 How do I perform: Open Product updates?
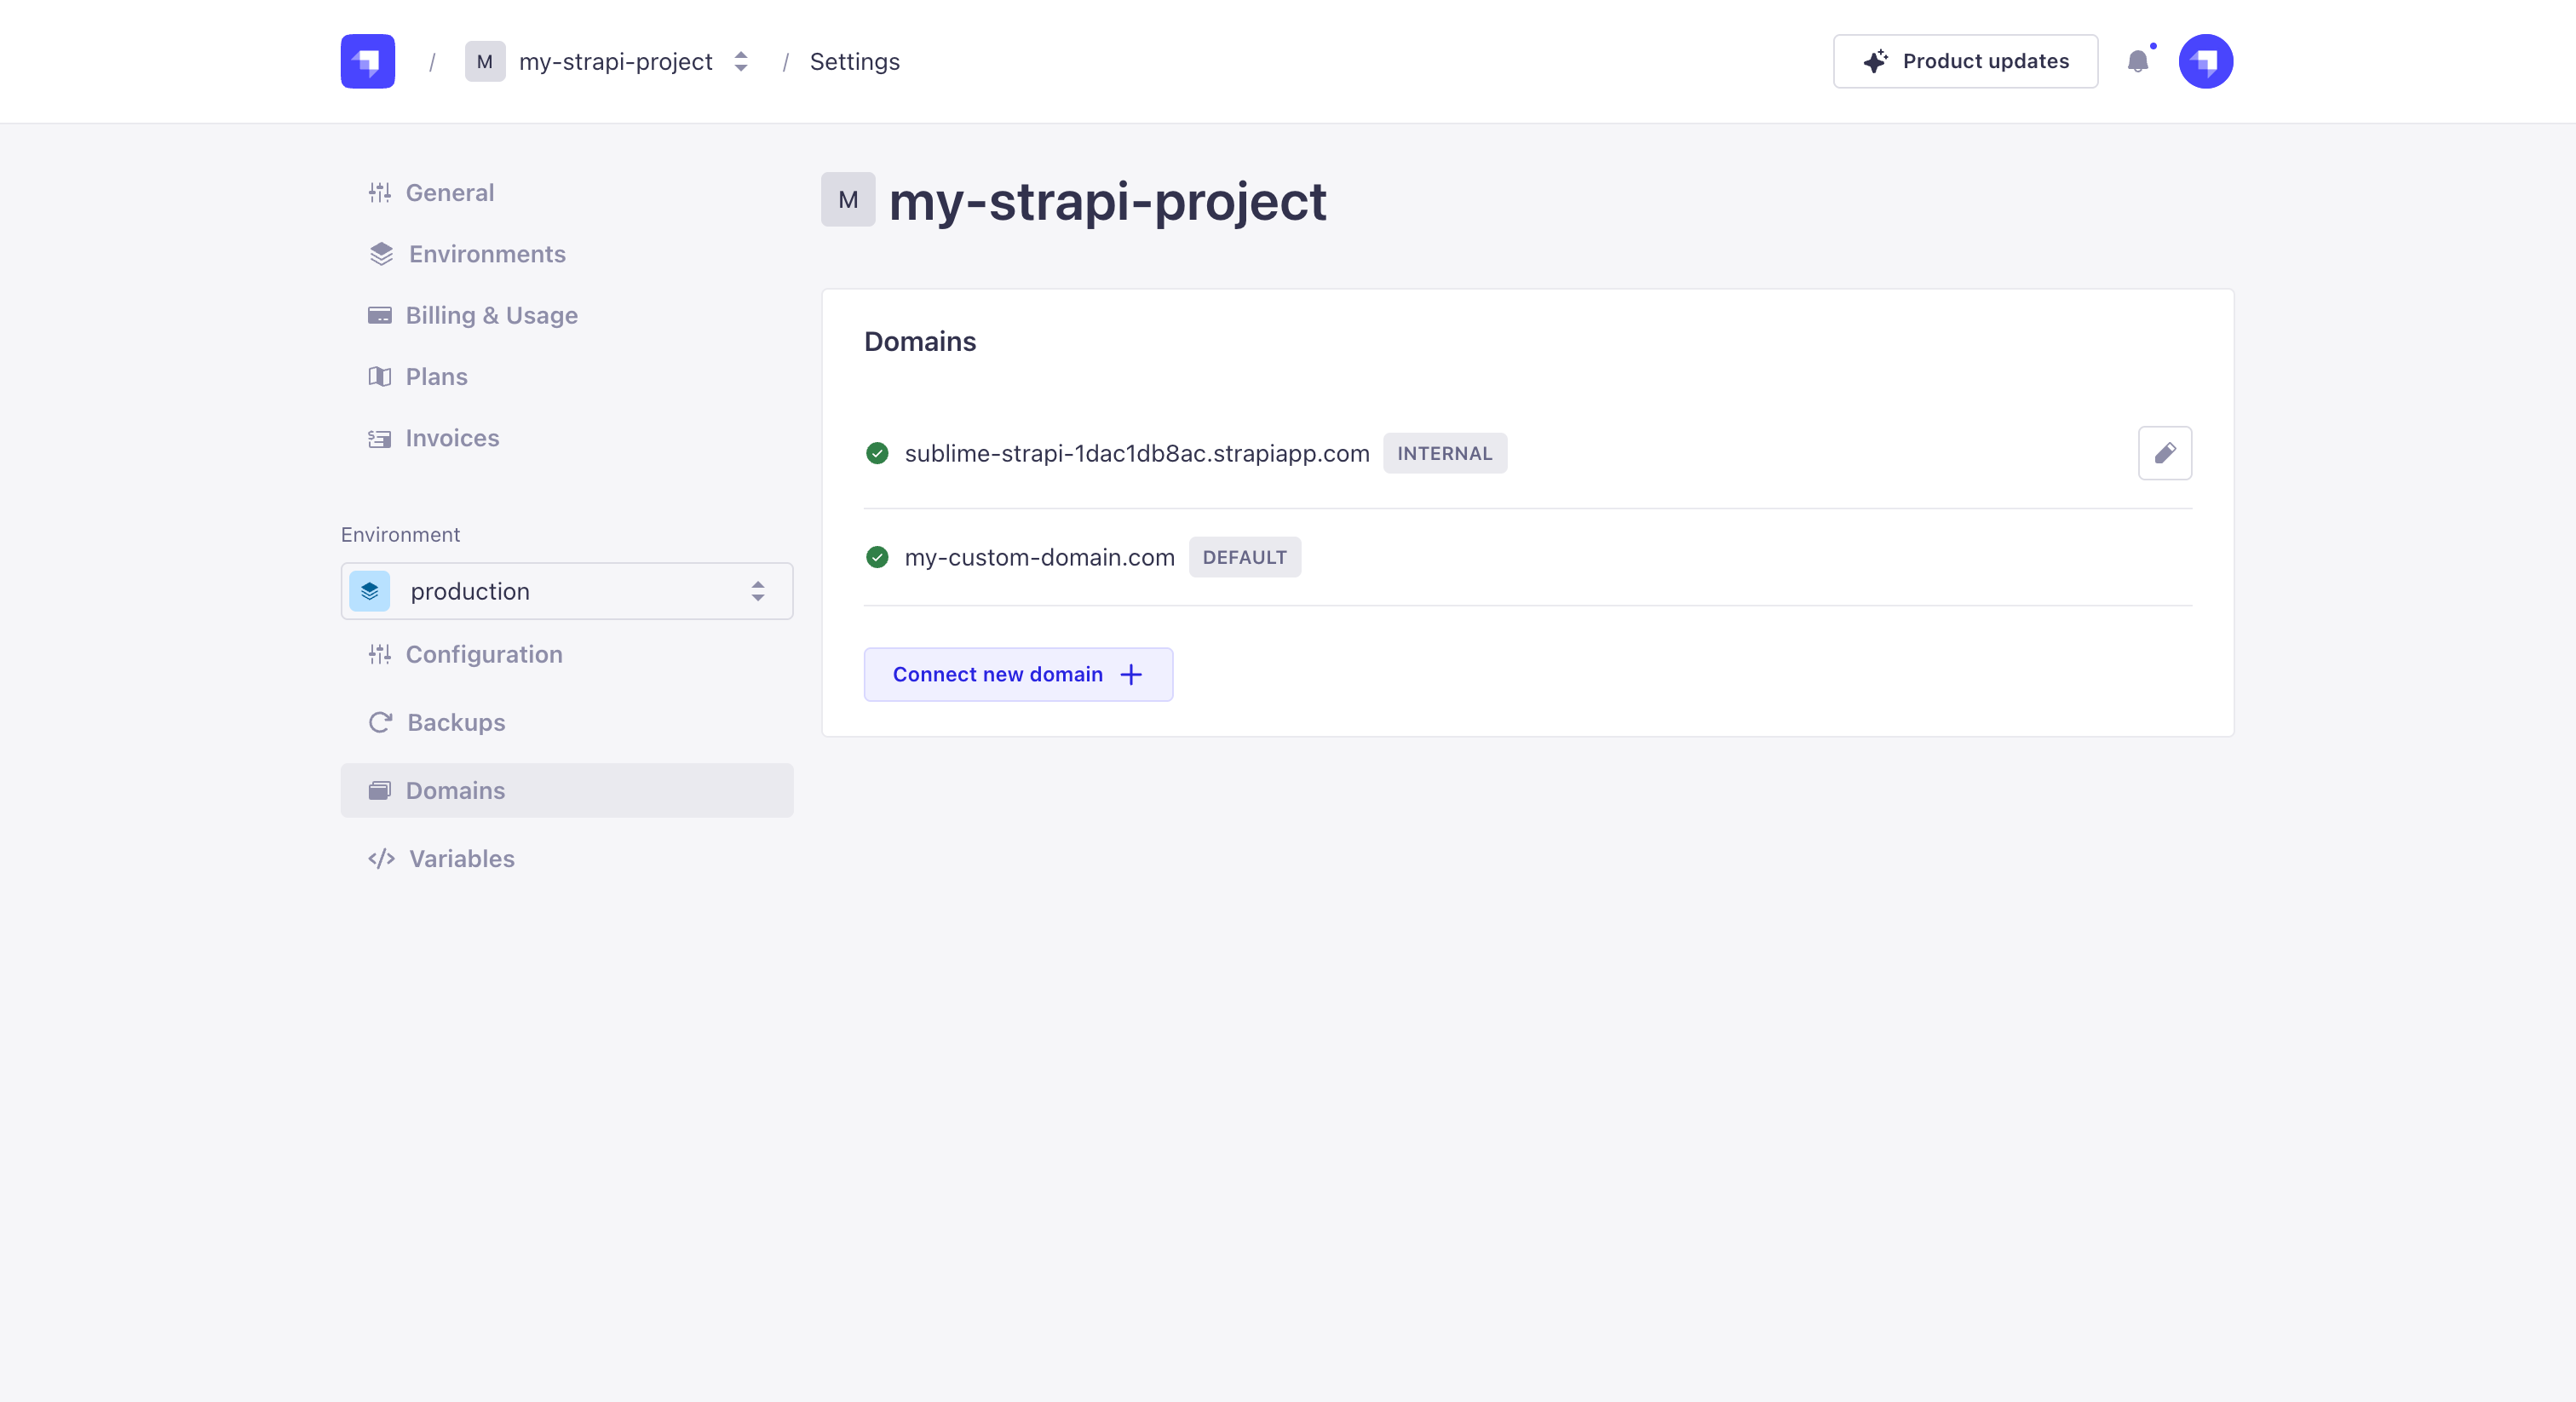point(1964,61)
